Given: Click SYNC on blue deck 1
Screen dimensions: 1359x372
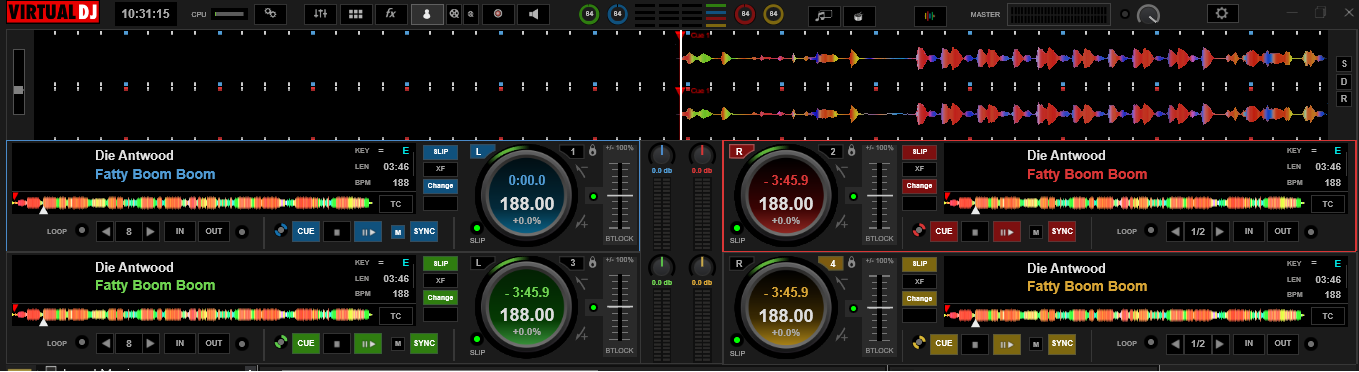Looking at the screenshot, I should tap(424, 232).
